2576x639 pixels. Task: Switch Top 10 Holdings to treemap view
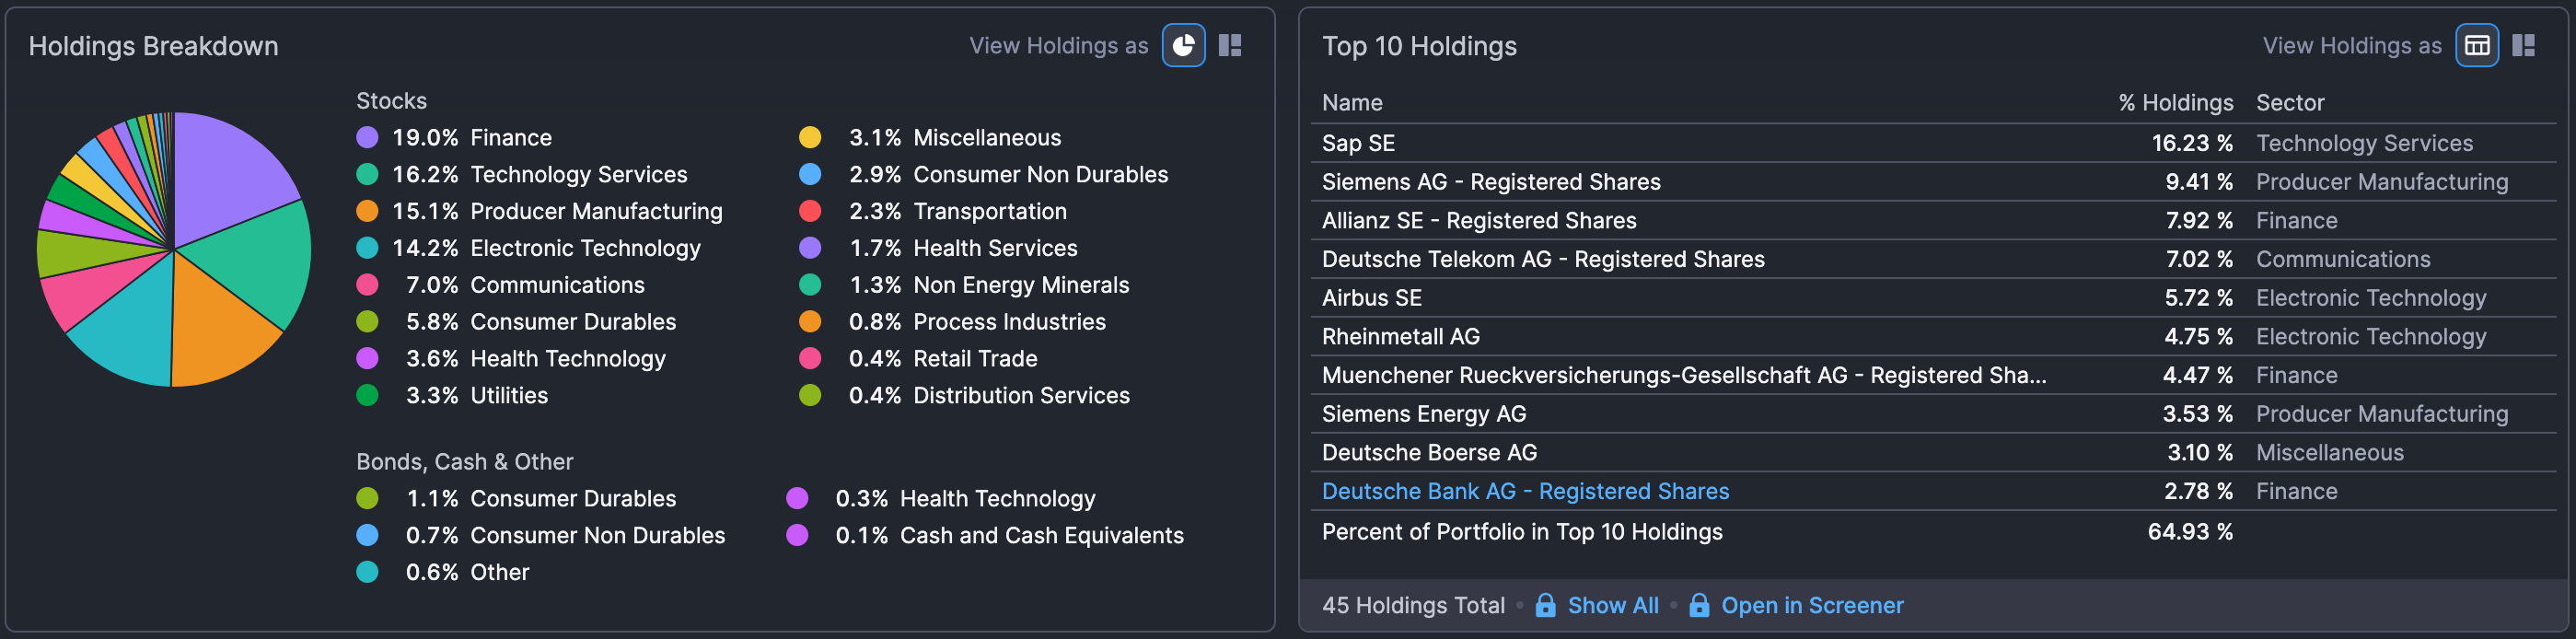click(x=2523, y=45)
